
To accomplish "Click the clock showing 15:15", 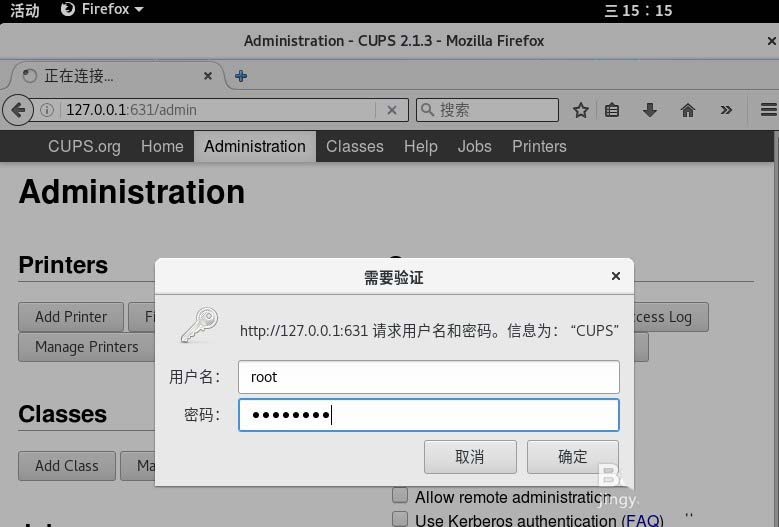I will click(638, 10).
